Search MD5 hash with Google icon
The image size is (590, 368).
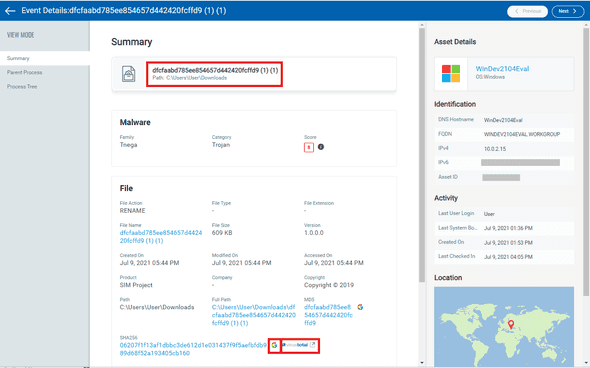(360, 307)
